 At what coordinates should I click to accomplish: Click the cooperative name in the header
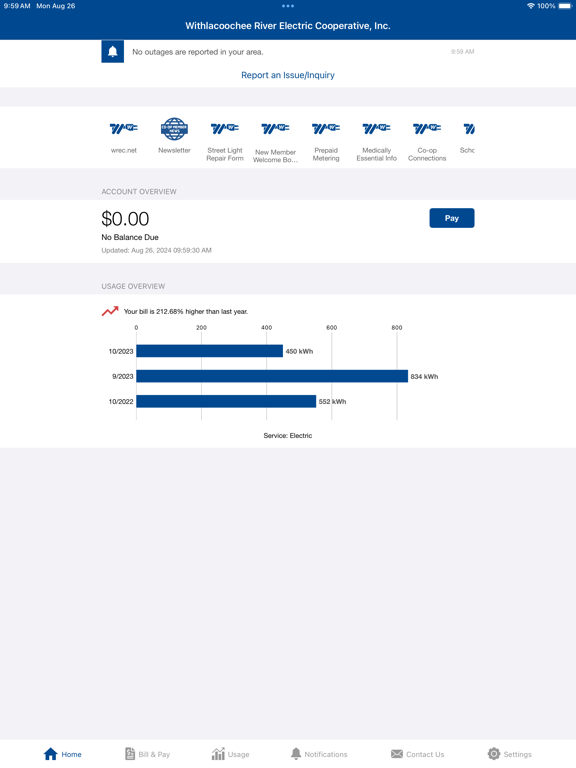[288, 26]
